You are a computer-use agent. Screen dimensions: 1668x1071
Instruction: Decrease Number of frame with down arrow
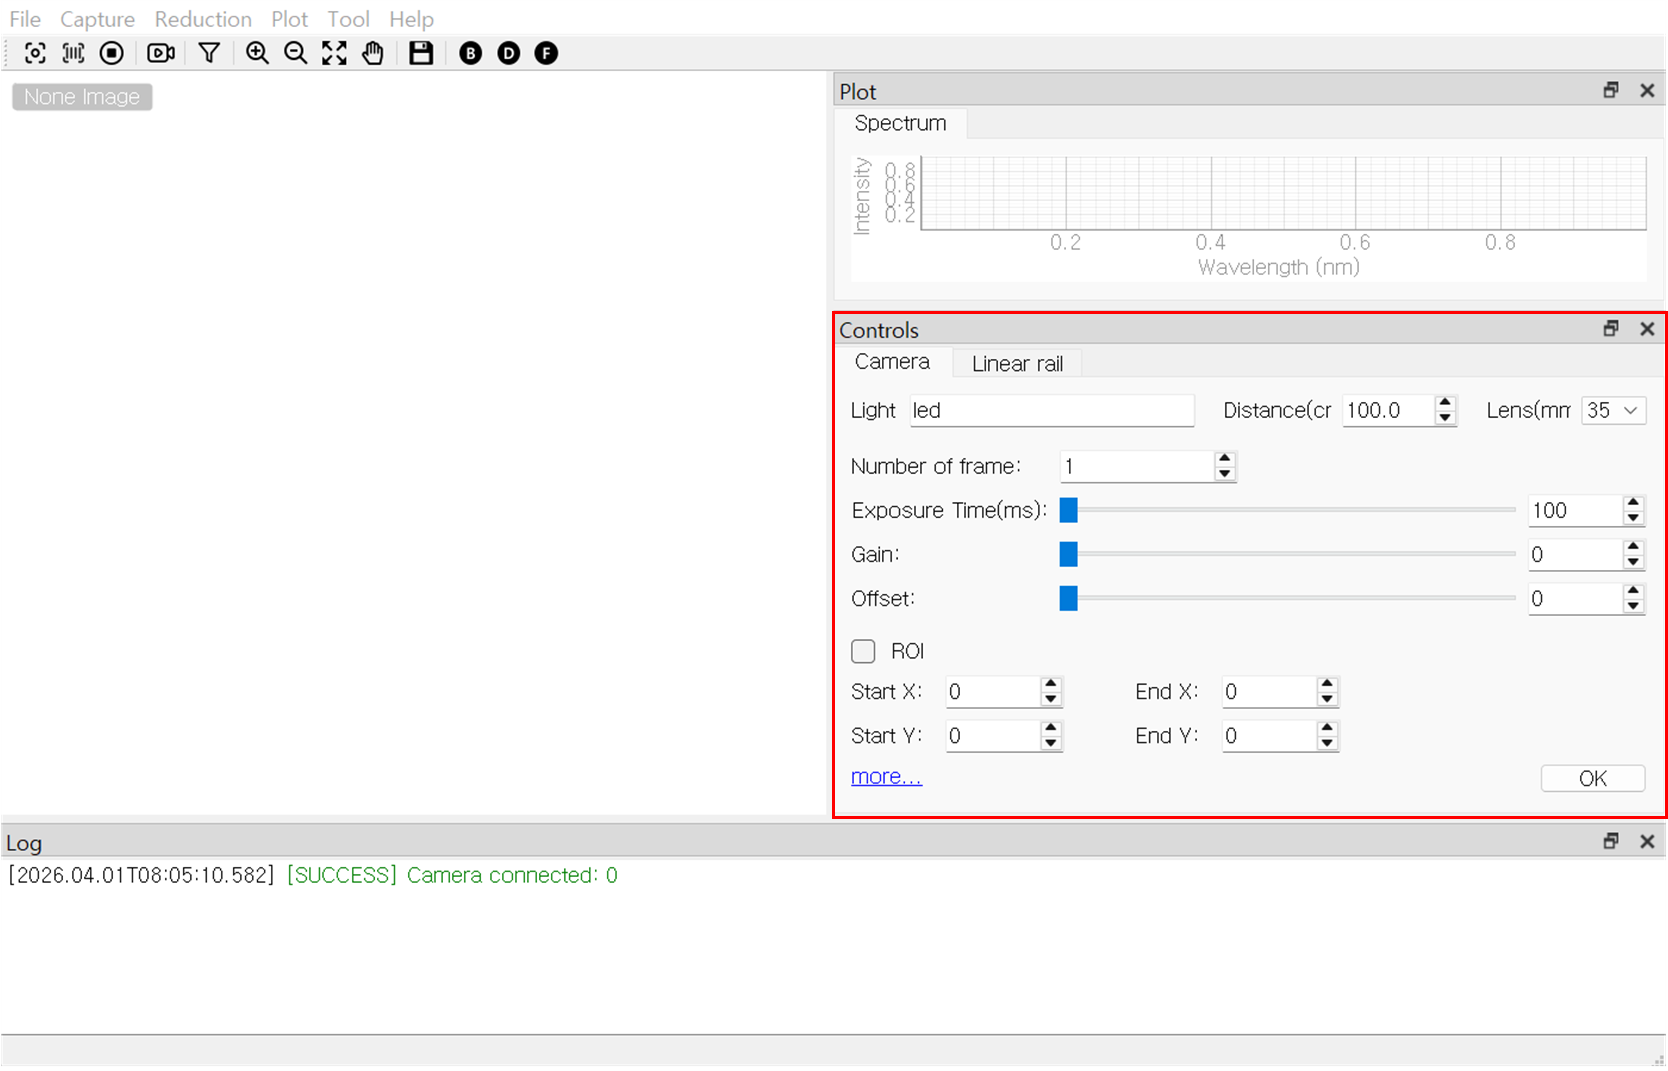pos(1225,474)
